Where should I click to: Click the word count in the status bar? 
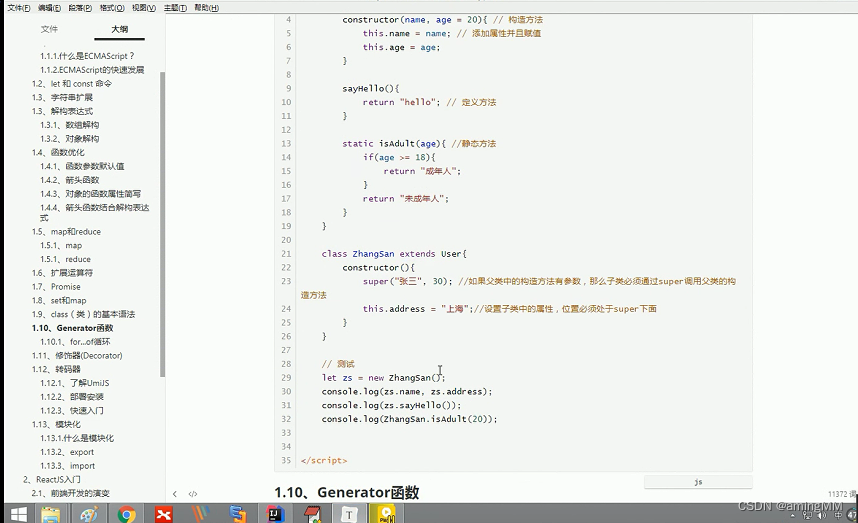pos(842,494)
